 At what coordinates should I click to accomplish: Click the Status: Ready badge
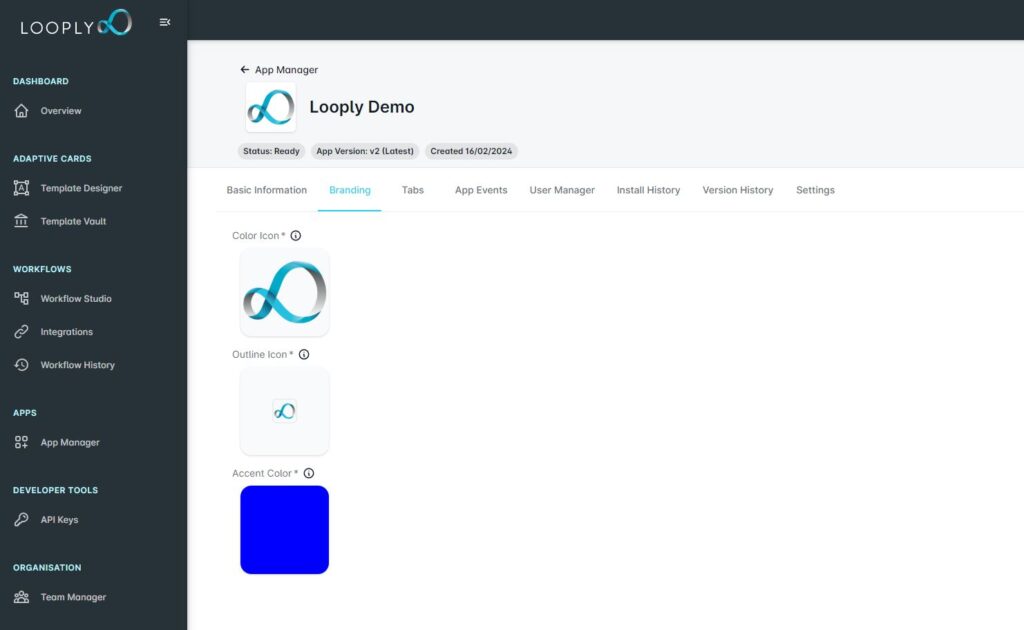(x=270, y=151)
